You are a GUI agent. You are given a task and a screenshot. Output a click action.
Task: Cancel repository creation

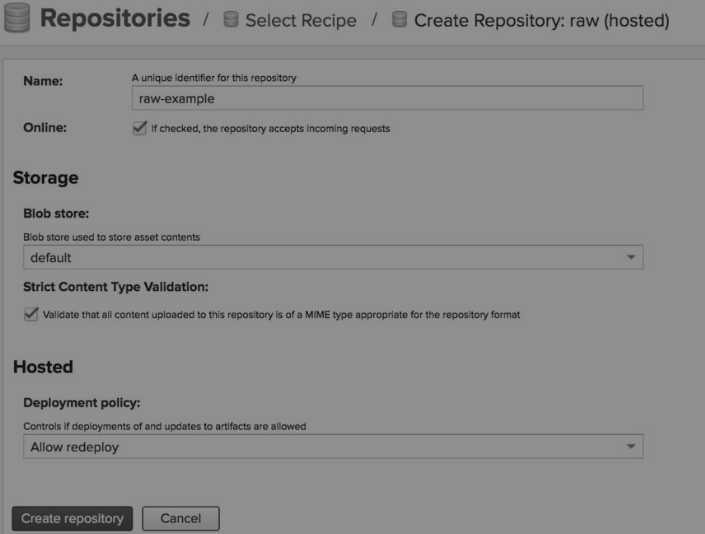point(181,518)
